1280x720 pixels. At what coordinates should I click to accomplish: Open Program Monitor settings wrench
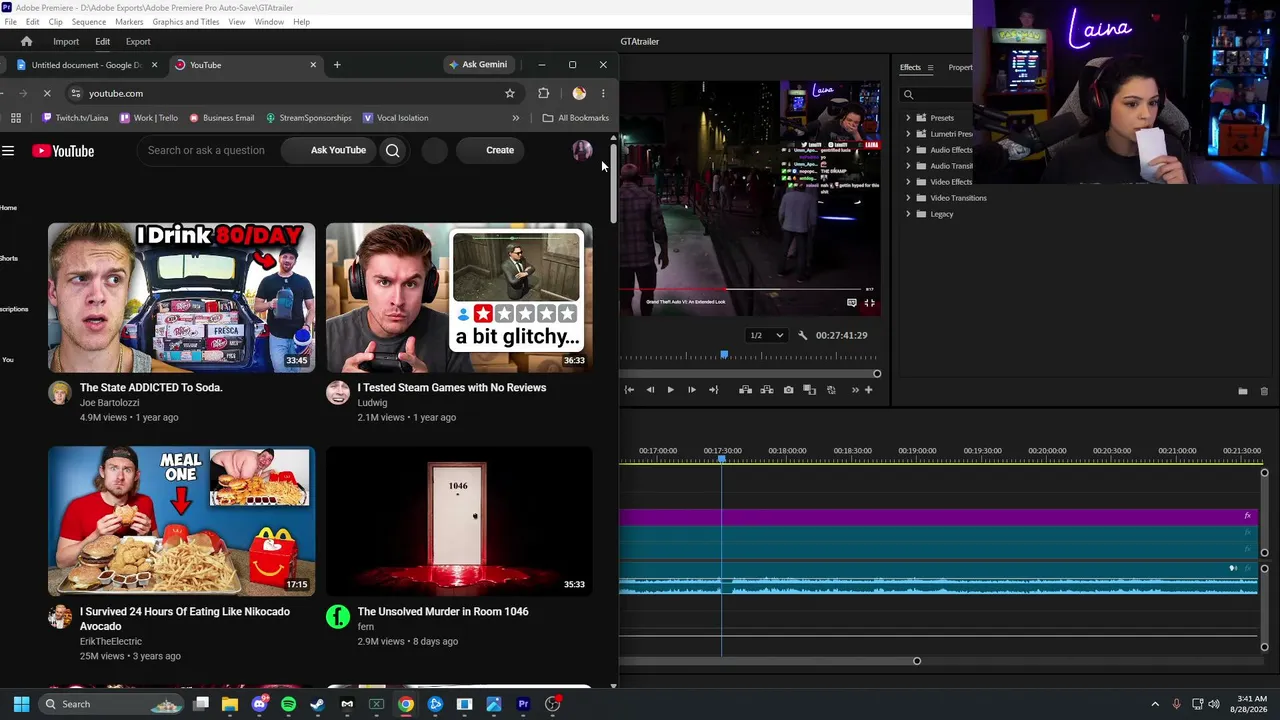coord(802,335)
